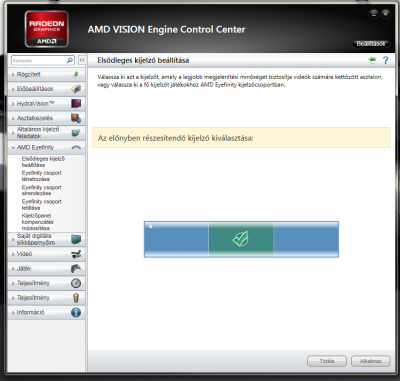The image size is (400, 381).
Task: Click the Alkalmaz button
Action: 371,361
